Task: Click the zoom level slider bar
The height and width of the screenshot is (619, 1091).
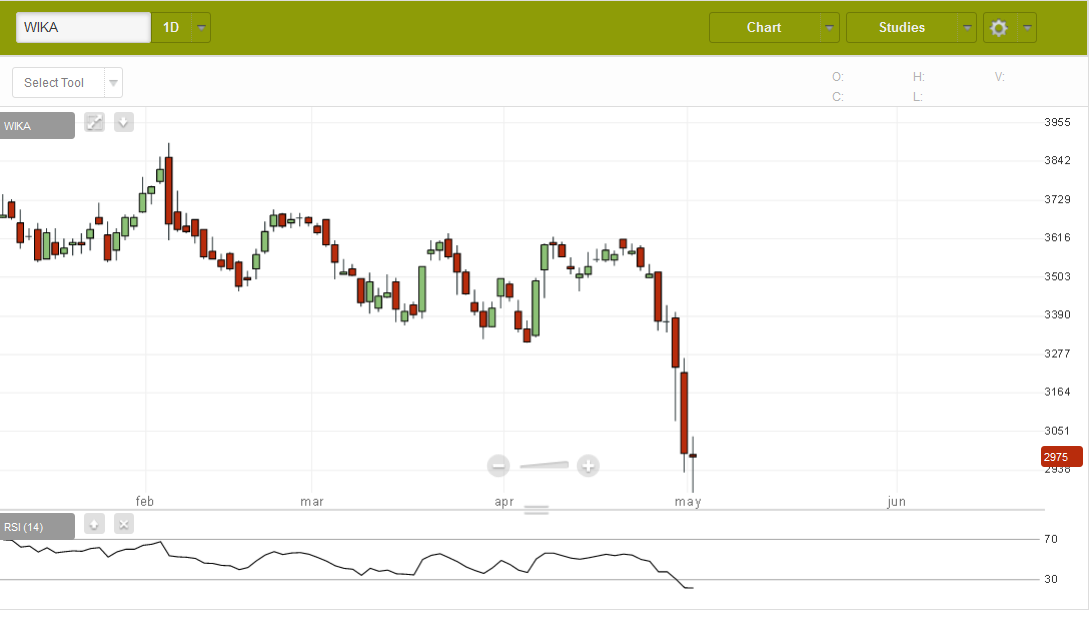Action: pyautogui.click(x=544, y=465)
